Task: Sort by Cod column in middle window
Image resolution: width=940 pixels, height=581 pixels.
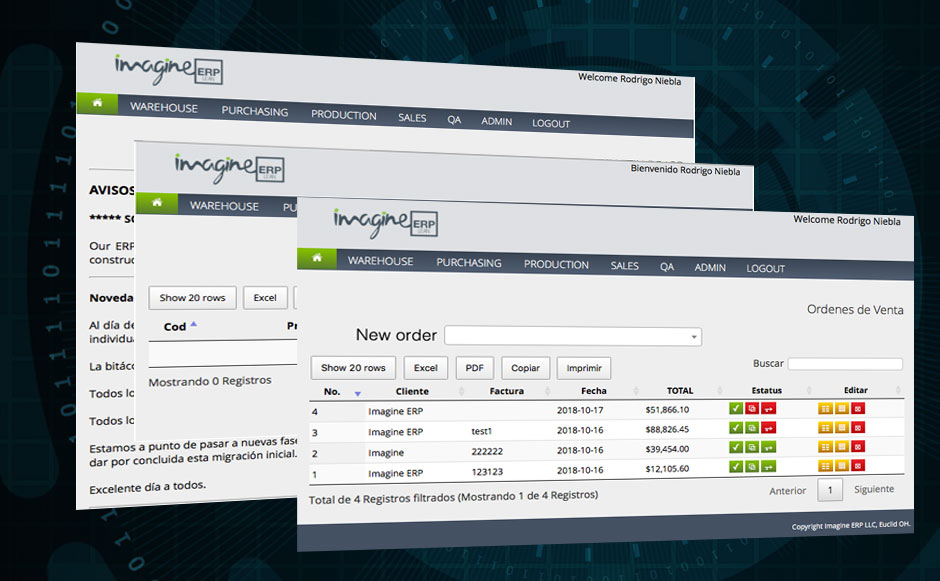Action: coord(180,326)
